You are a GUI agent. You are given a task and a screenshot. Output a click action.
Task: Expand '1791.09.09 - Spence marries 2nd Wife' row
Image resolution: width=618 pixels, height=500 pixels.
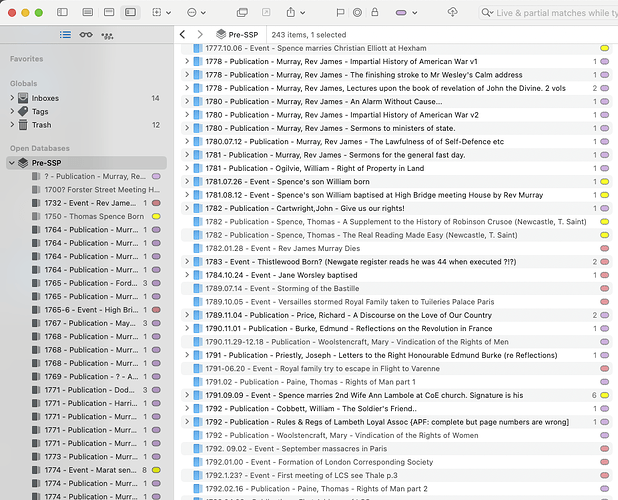click(x=187, y=395)
